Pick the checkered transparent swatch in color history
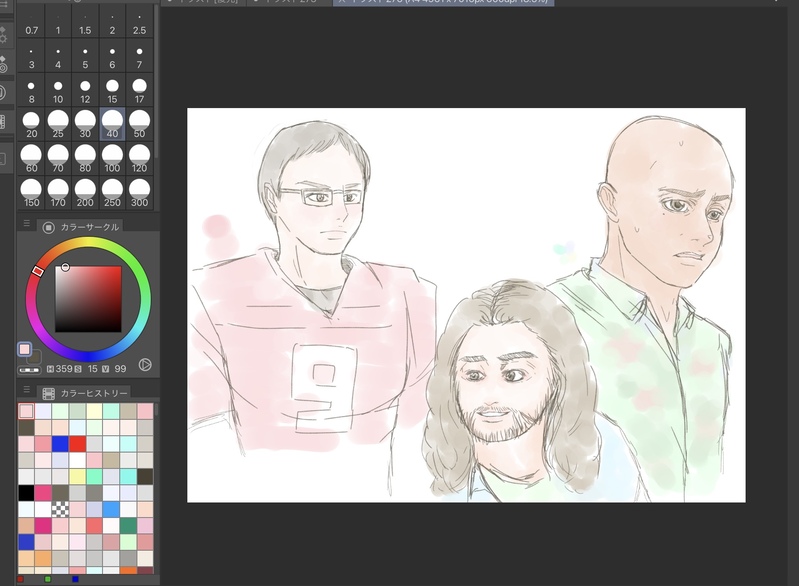Viewport: 799px width, 586px height. (60, 509)
